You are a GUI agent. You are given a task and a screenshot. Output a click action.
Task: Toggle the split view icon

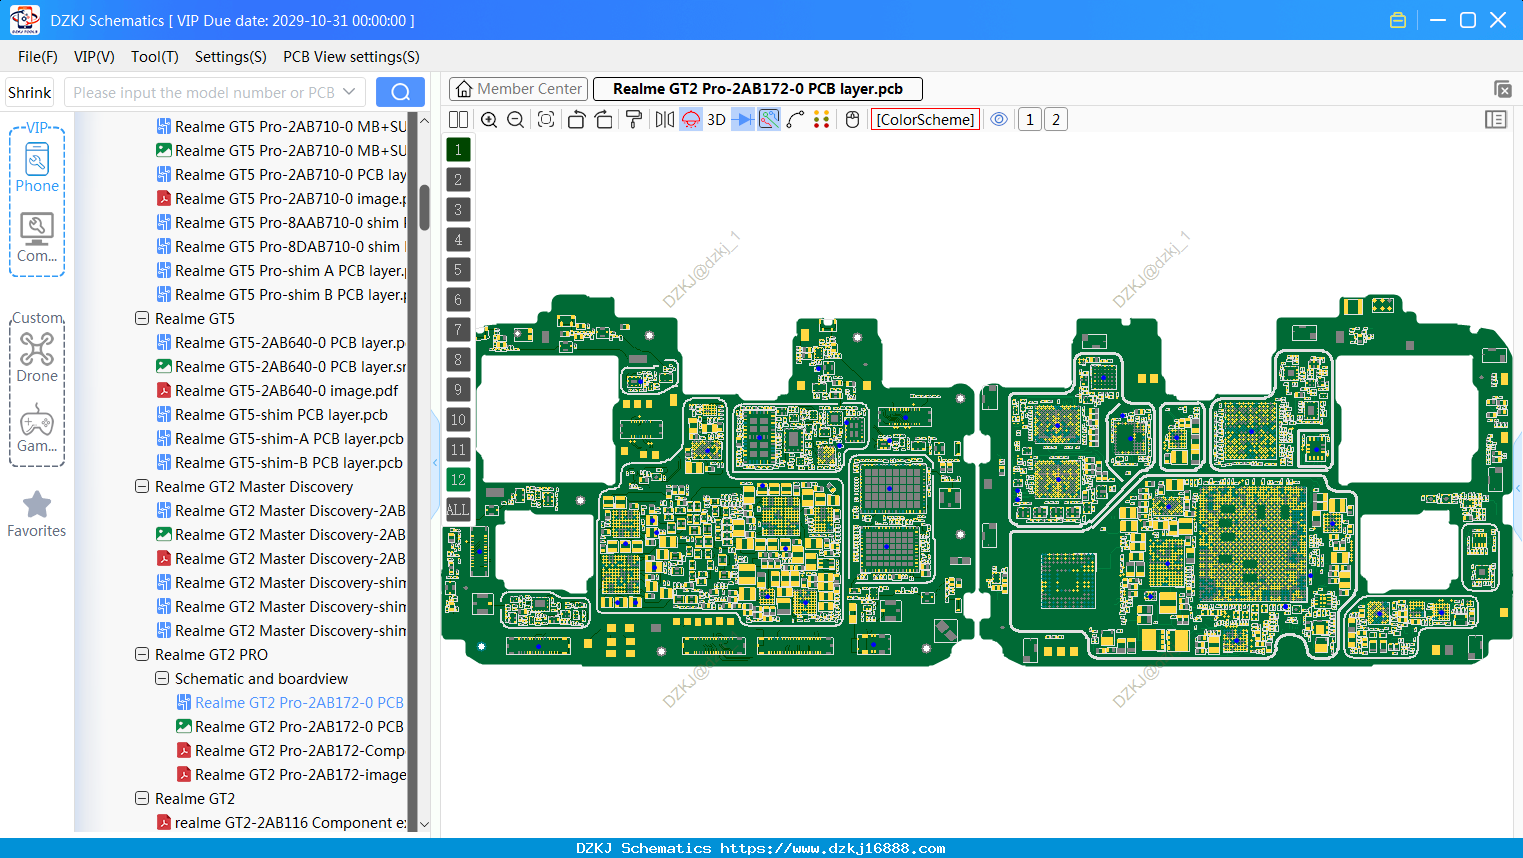459,120
